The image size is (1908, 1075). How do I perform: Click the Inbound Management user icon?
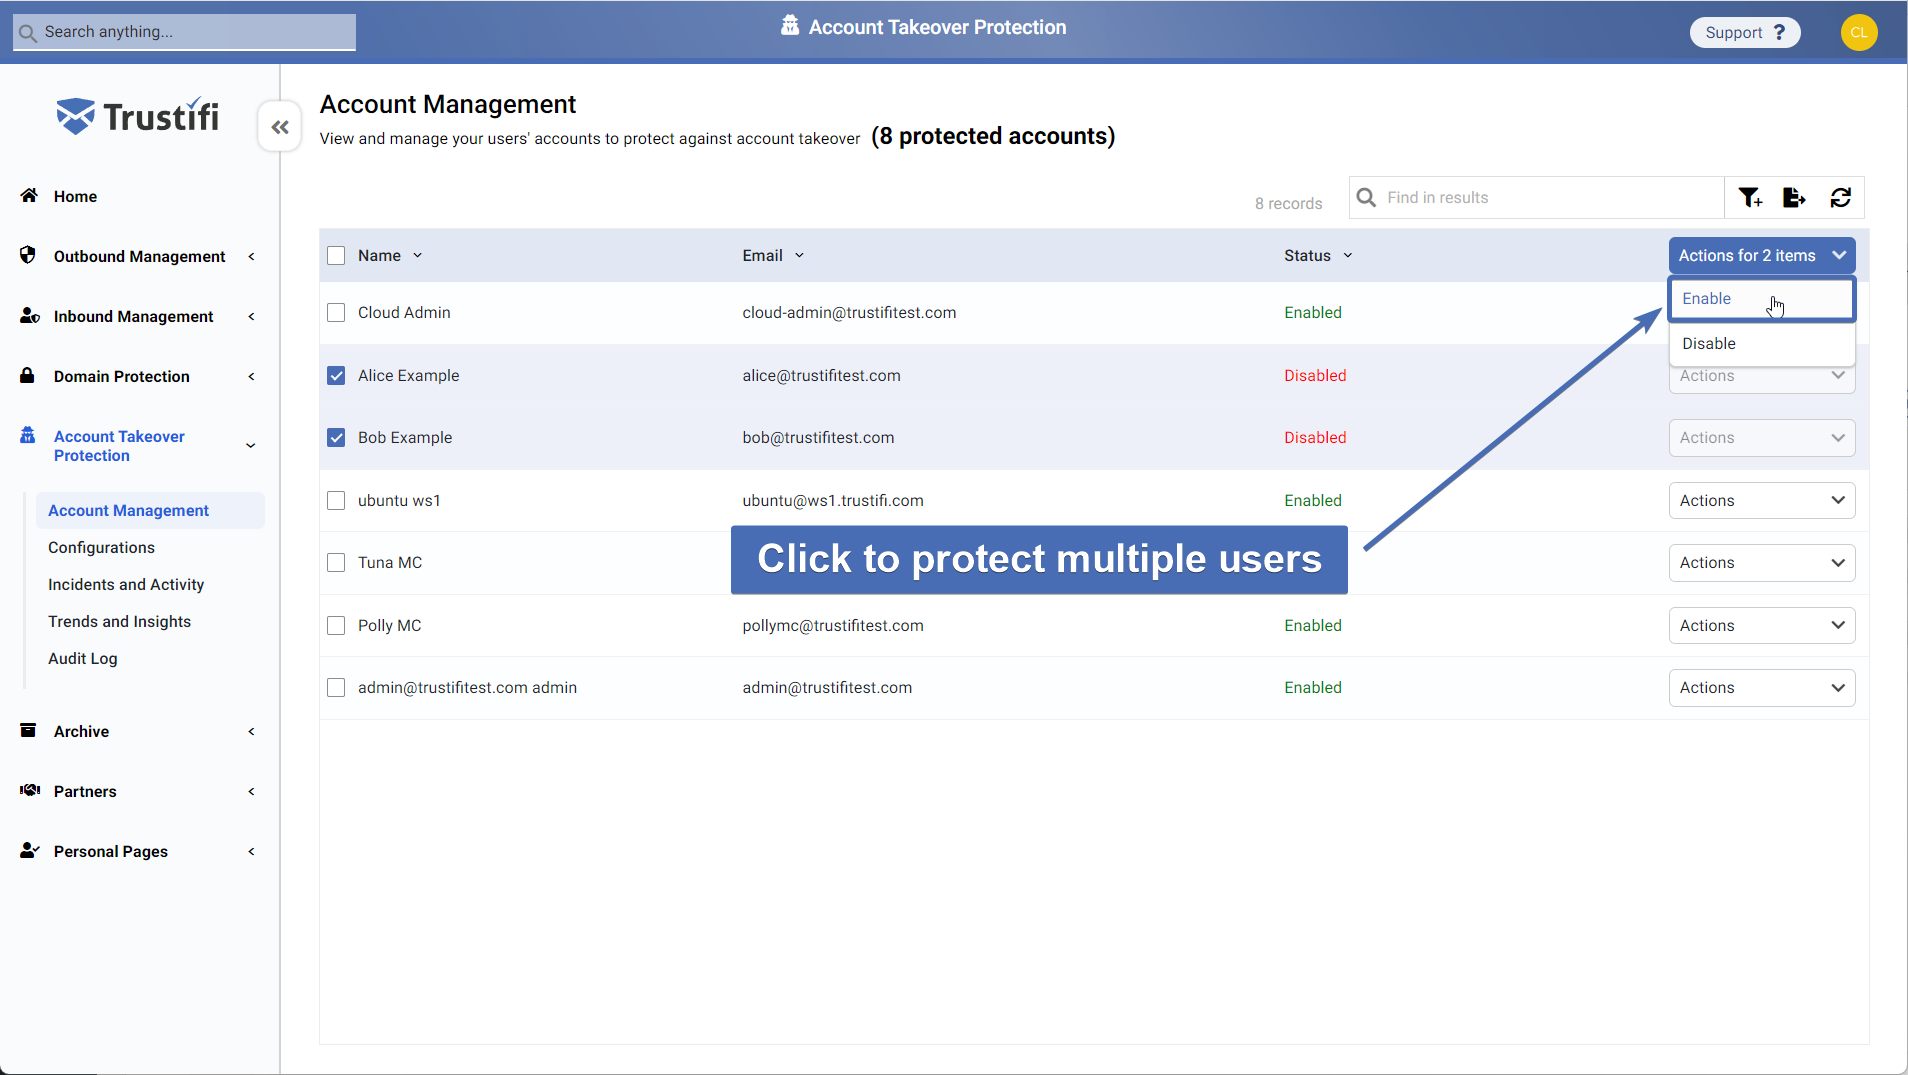pyautogui.click(x=29, y=315)
